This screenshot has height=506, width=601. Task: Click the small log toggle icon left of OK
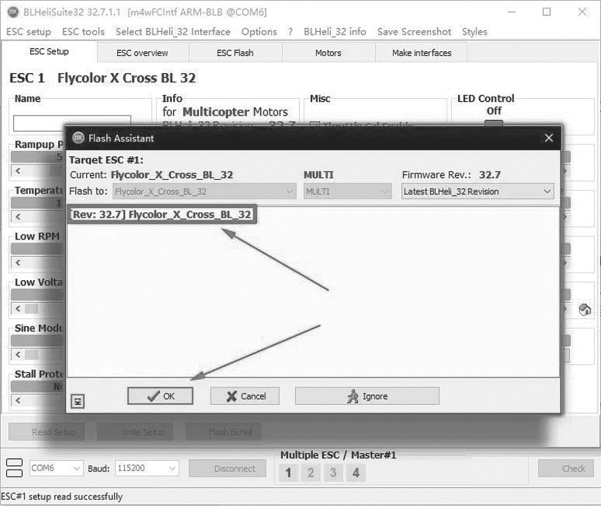[x=78, y=401]
